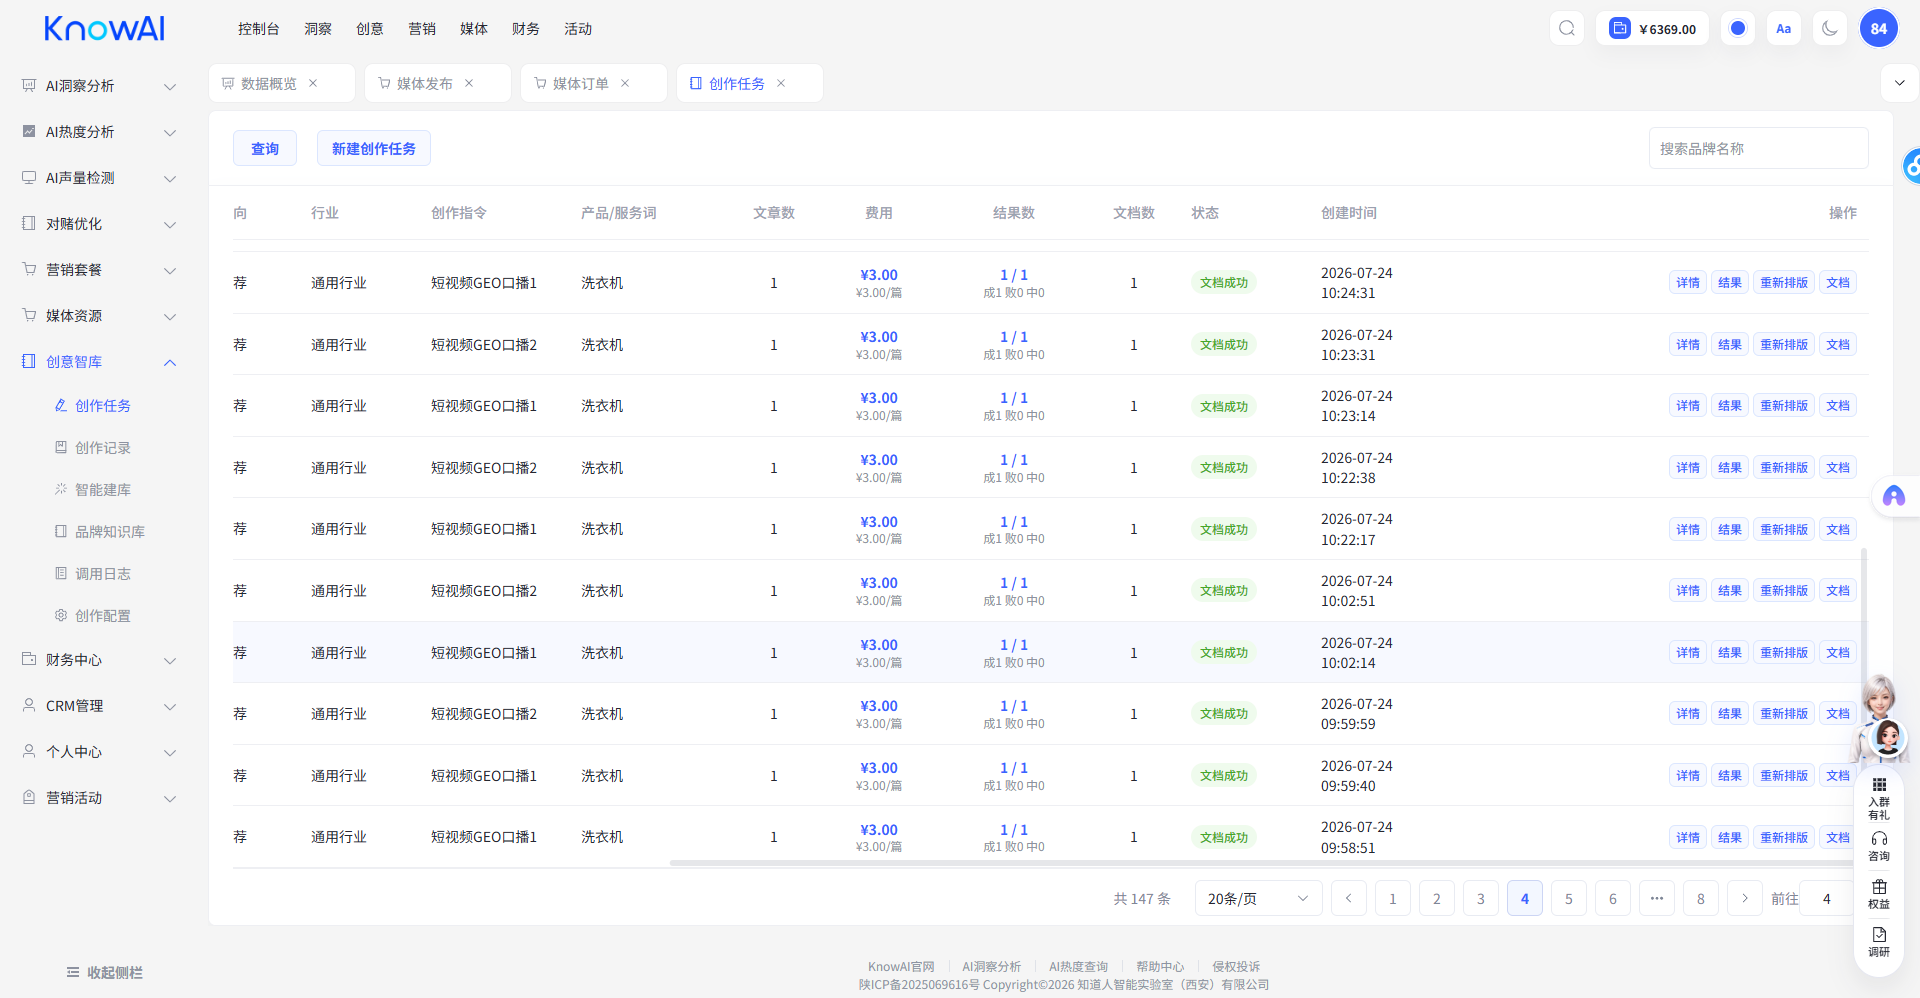Collapse the 创意智库 sidebar section

(98, 362)
